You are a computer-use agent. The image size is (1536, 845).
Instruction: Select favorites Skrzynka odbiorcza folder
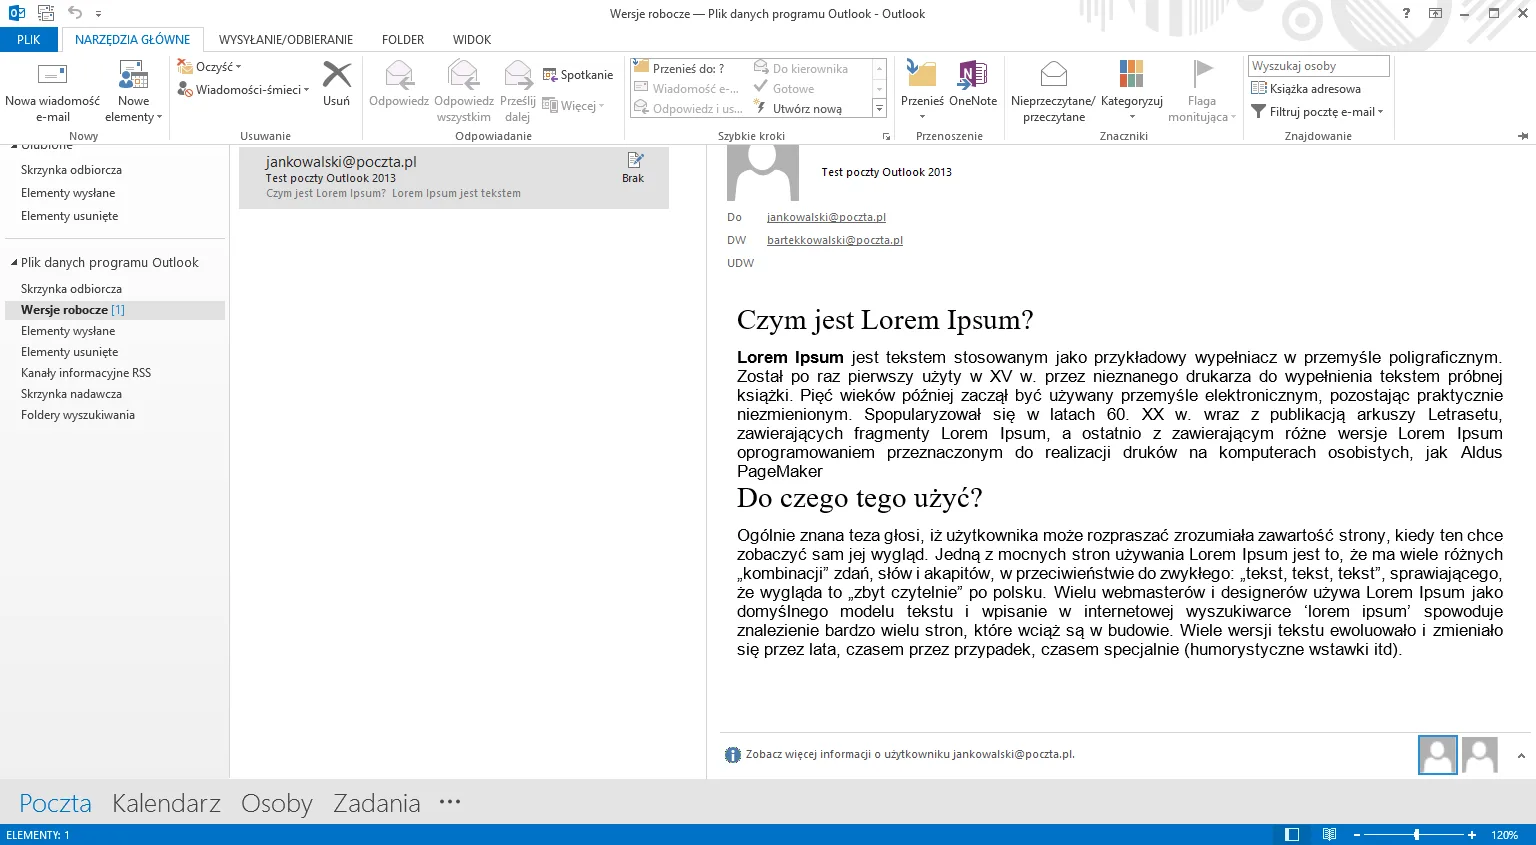(x=71, y=170)
